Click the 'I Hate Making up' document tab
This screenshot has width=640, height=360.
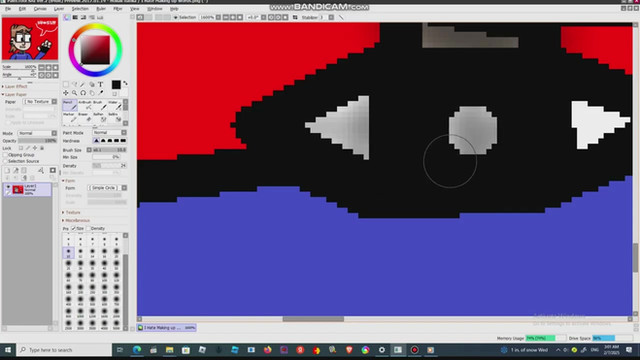167,328
